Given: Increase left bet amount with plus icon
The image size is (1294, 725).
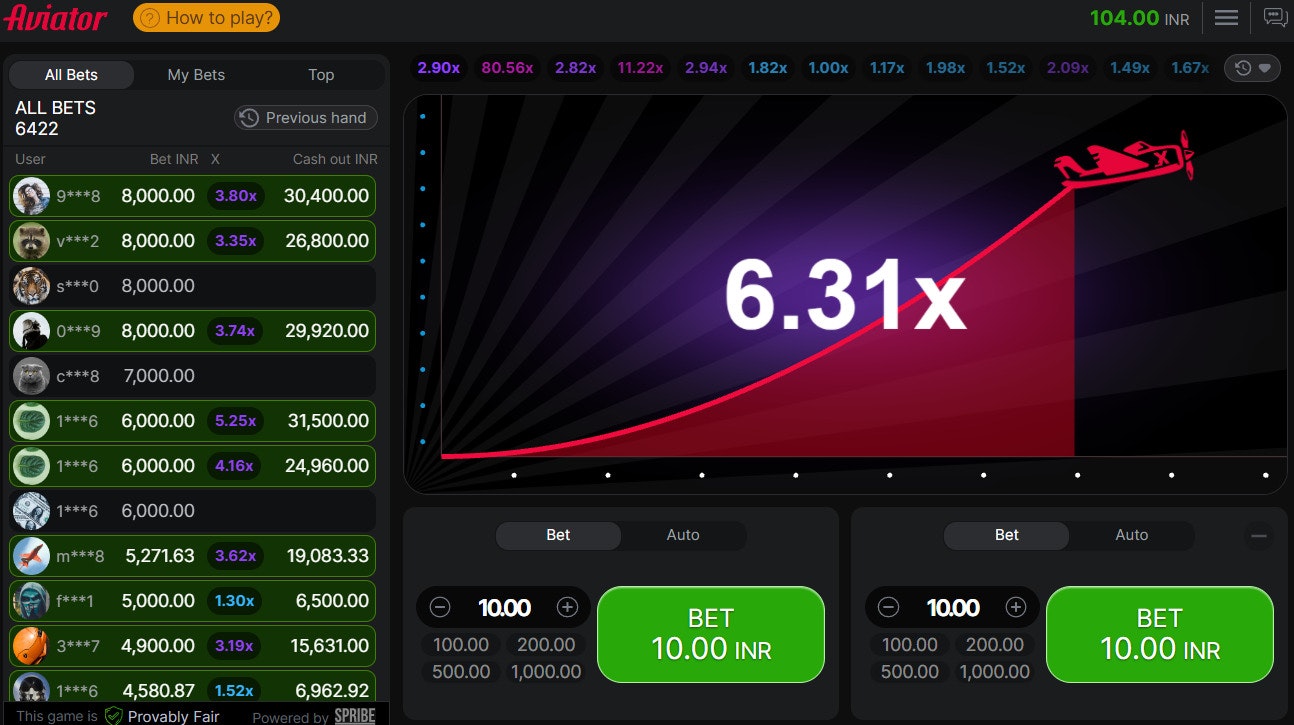Looking at the screenshot, I should click(567, 608).
